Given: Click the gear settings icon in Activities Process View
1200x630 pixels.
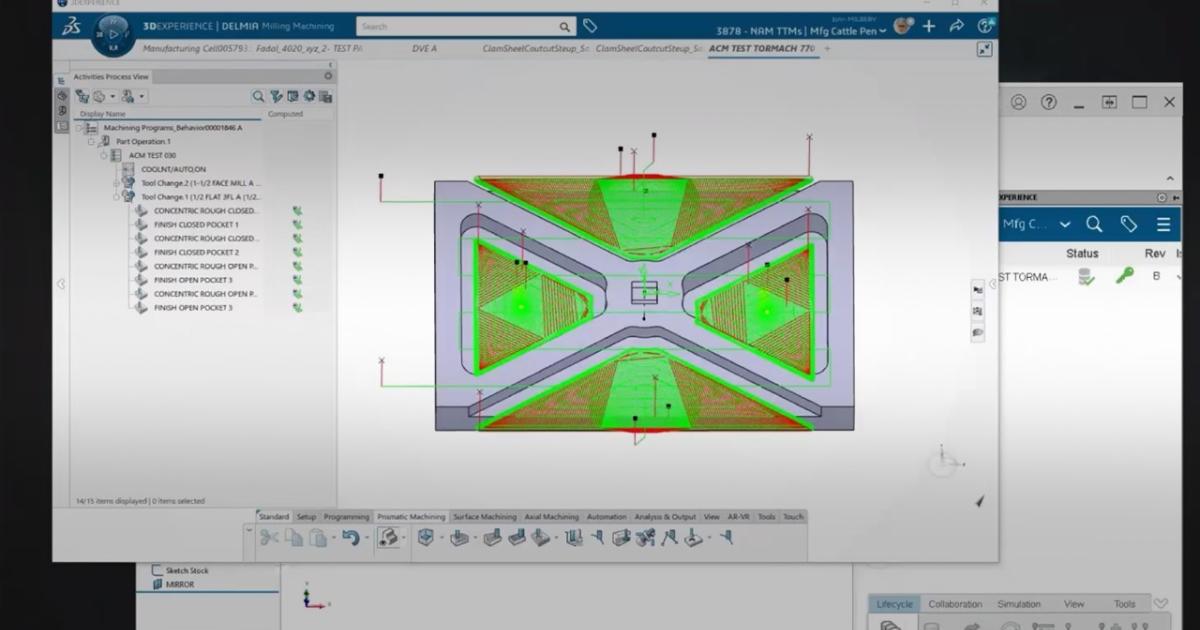Looking at the screenshot, I should coord(309,97).
